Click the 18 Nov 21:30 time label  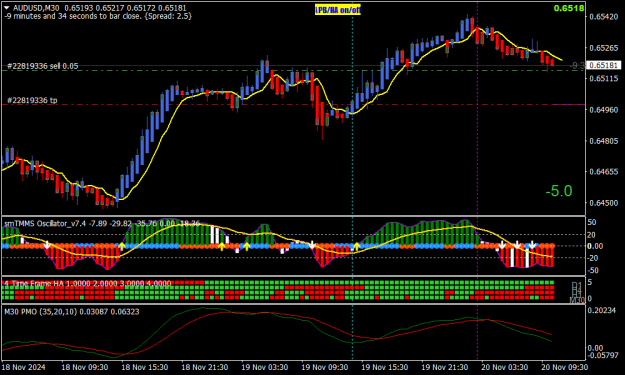(x=205, y=367)
